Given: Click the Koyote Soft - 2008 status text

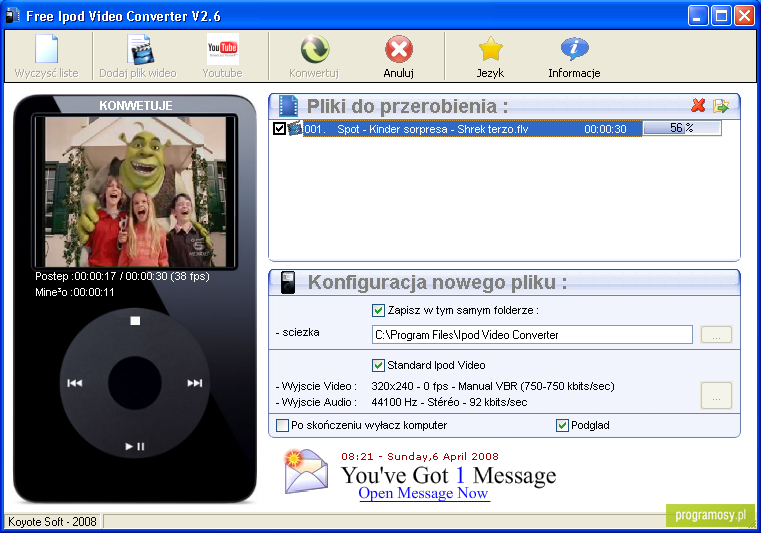Looking at the screenshot, I should tap(52, 522).
